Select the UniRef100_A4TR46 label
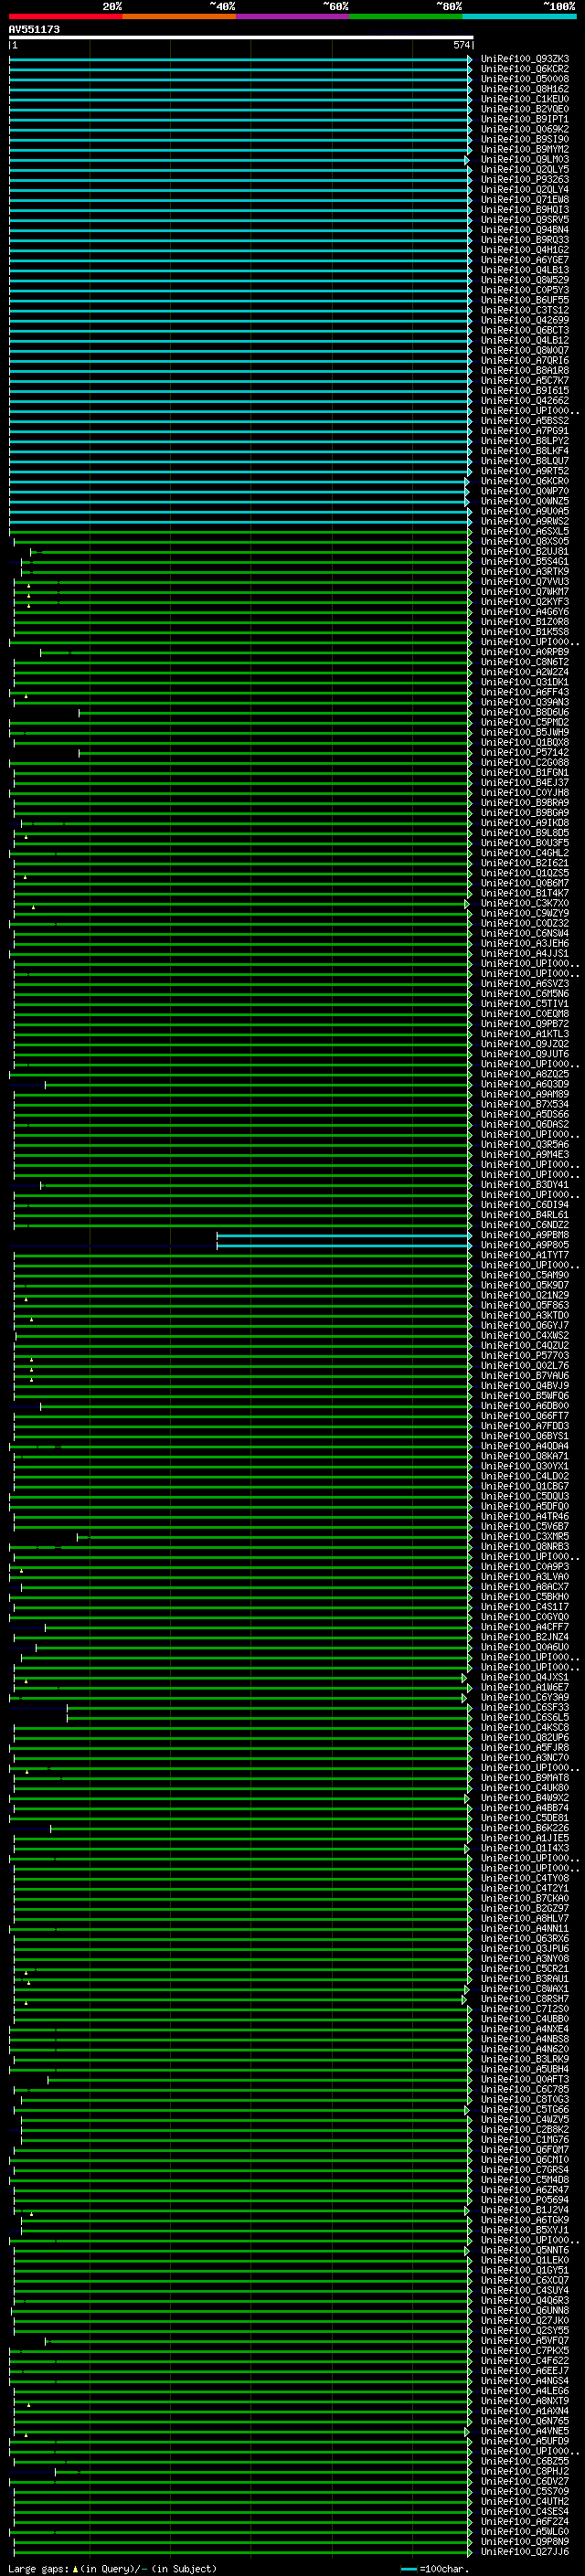Screen dimensions: 585x2576 tap(525, 1516)
